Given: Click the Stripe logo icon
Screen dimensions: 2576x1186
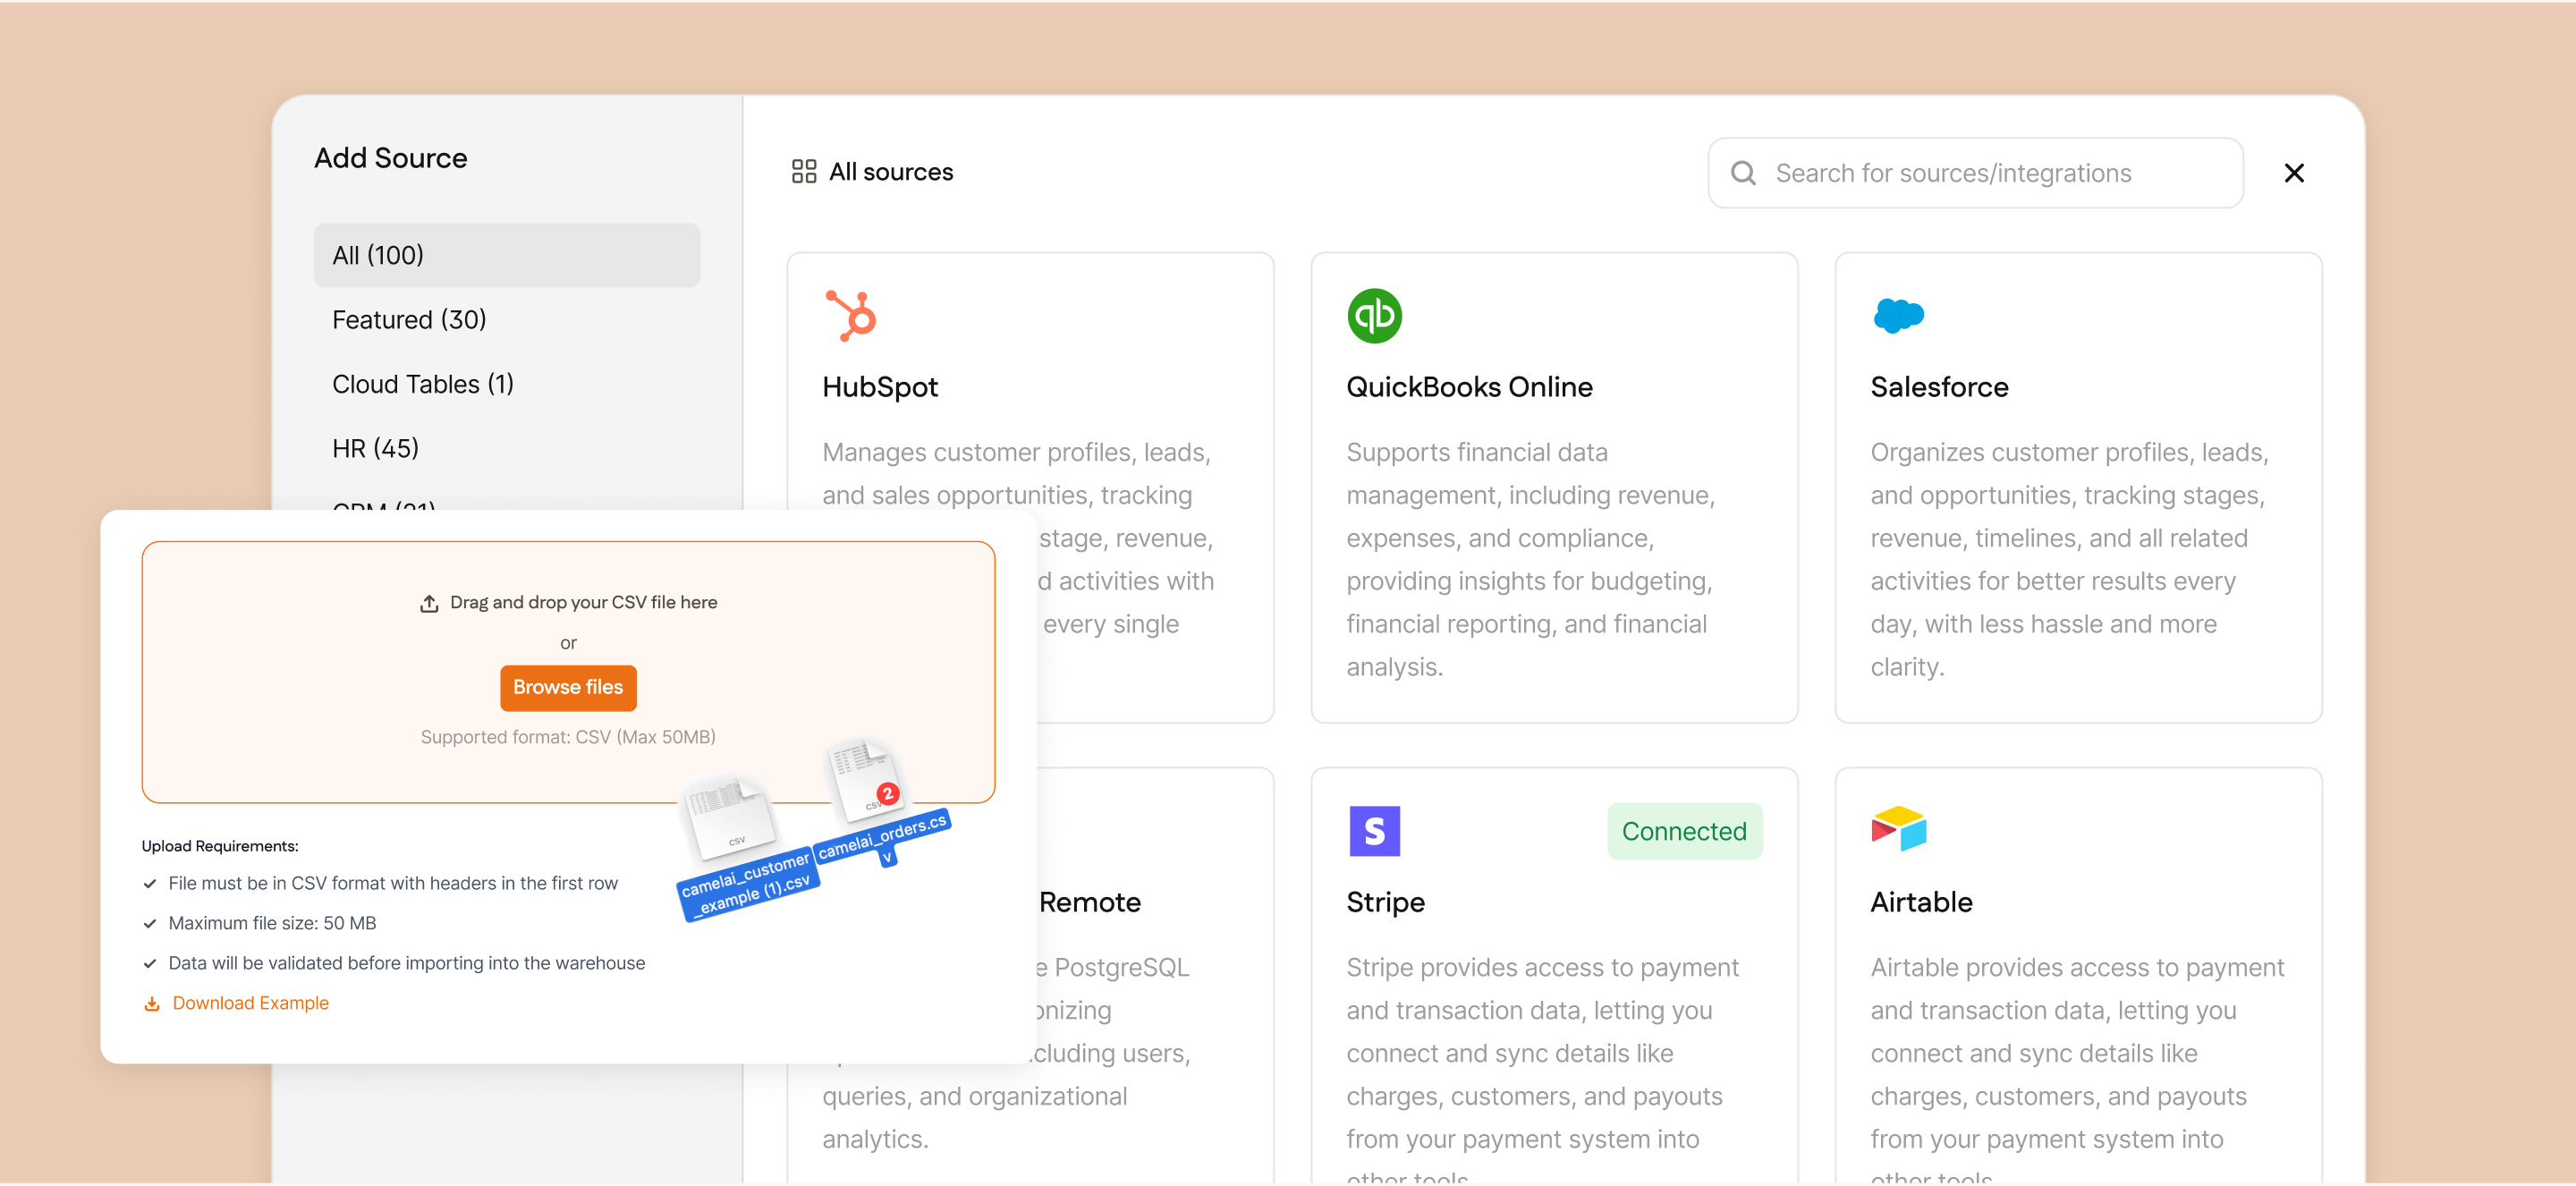Looking at the screenshot, I should tap(1374, 830).
